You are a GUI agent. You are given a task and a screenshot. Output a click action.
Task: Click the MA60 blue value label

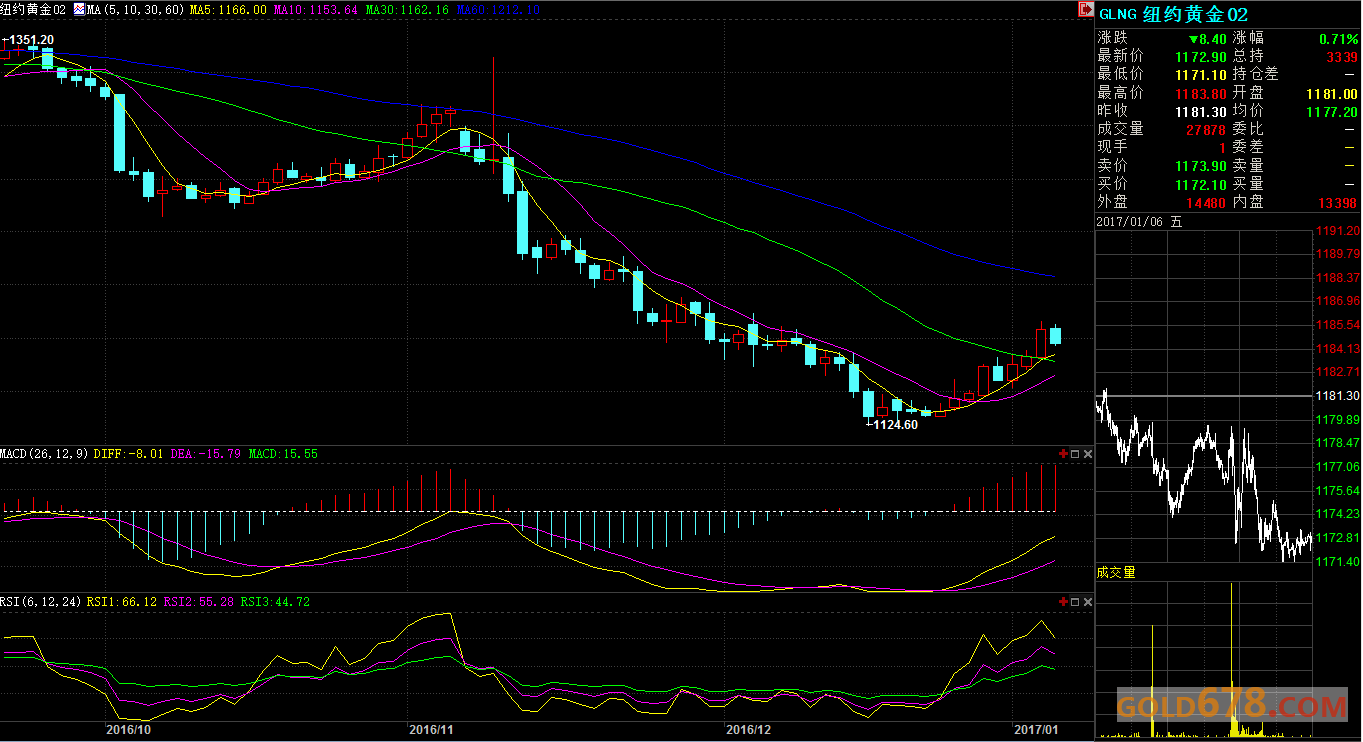coord(499,9)
